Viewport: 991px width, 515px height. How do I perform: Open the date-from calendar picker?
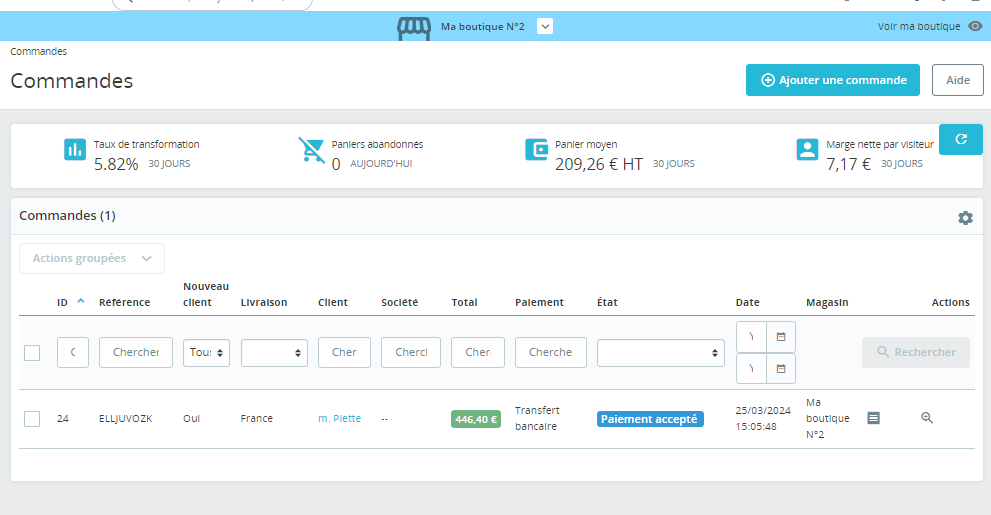tap(781, 337)
